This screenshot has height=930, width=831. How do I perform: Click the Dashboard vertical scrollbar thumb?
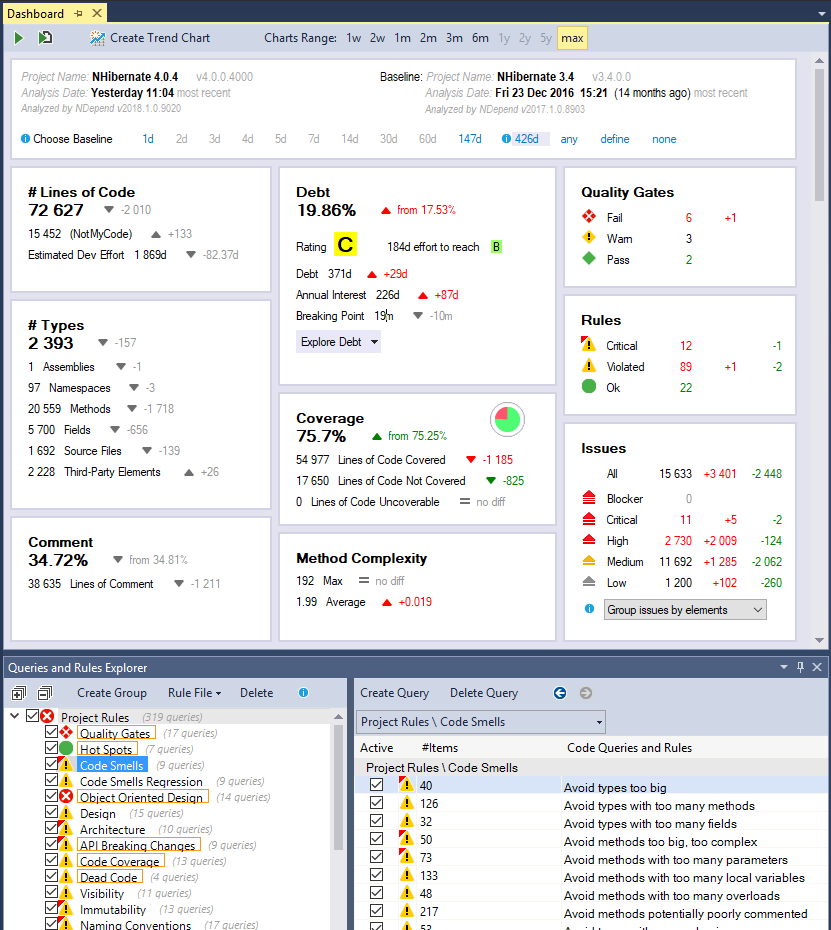coord(819,135)
